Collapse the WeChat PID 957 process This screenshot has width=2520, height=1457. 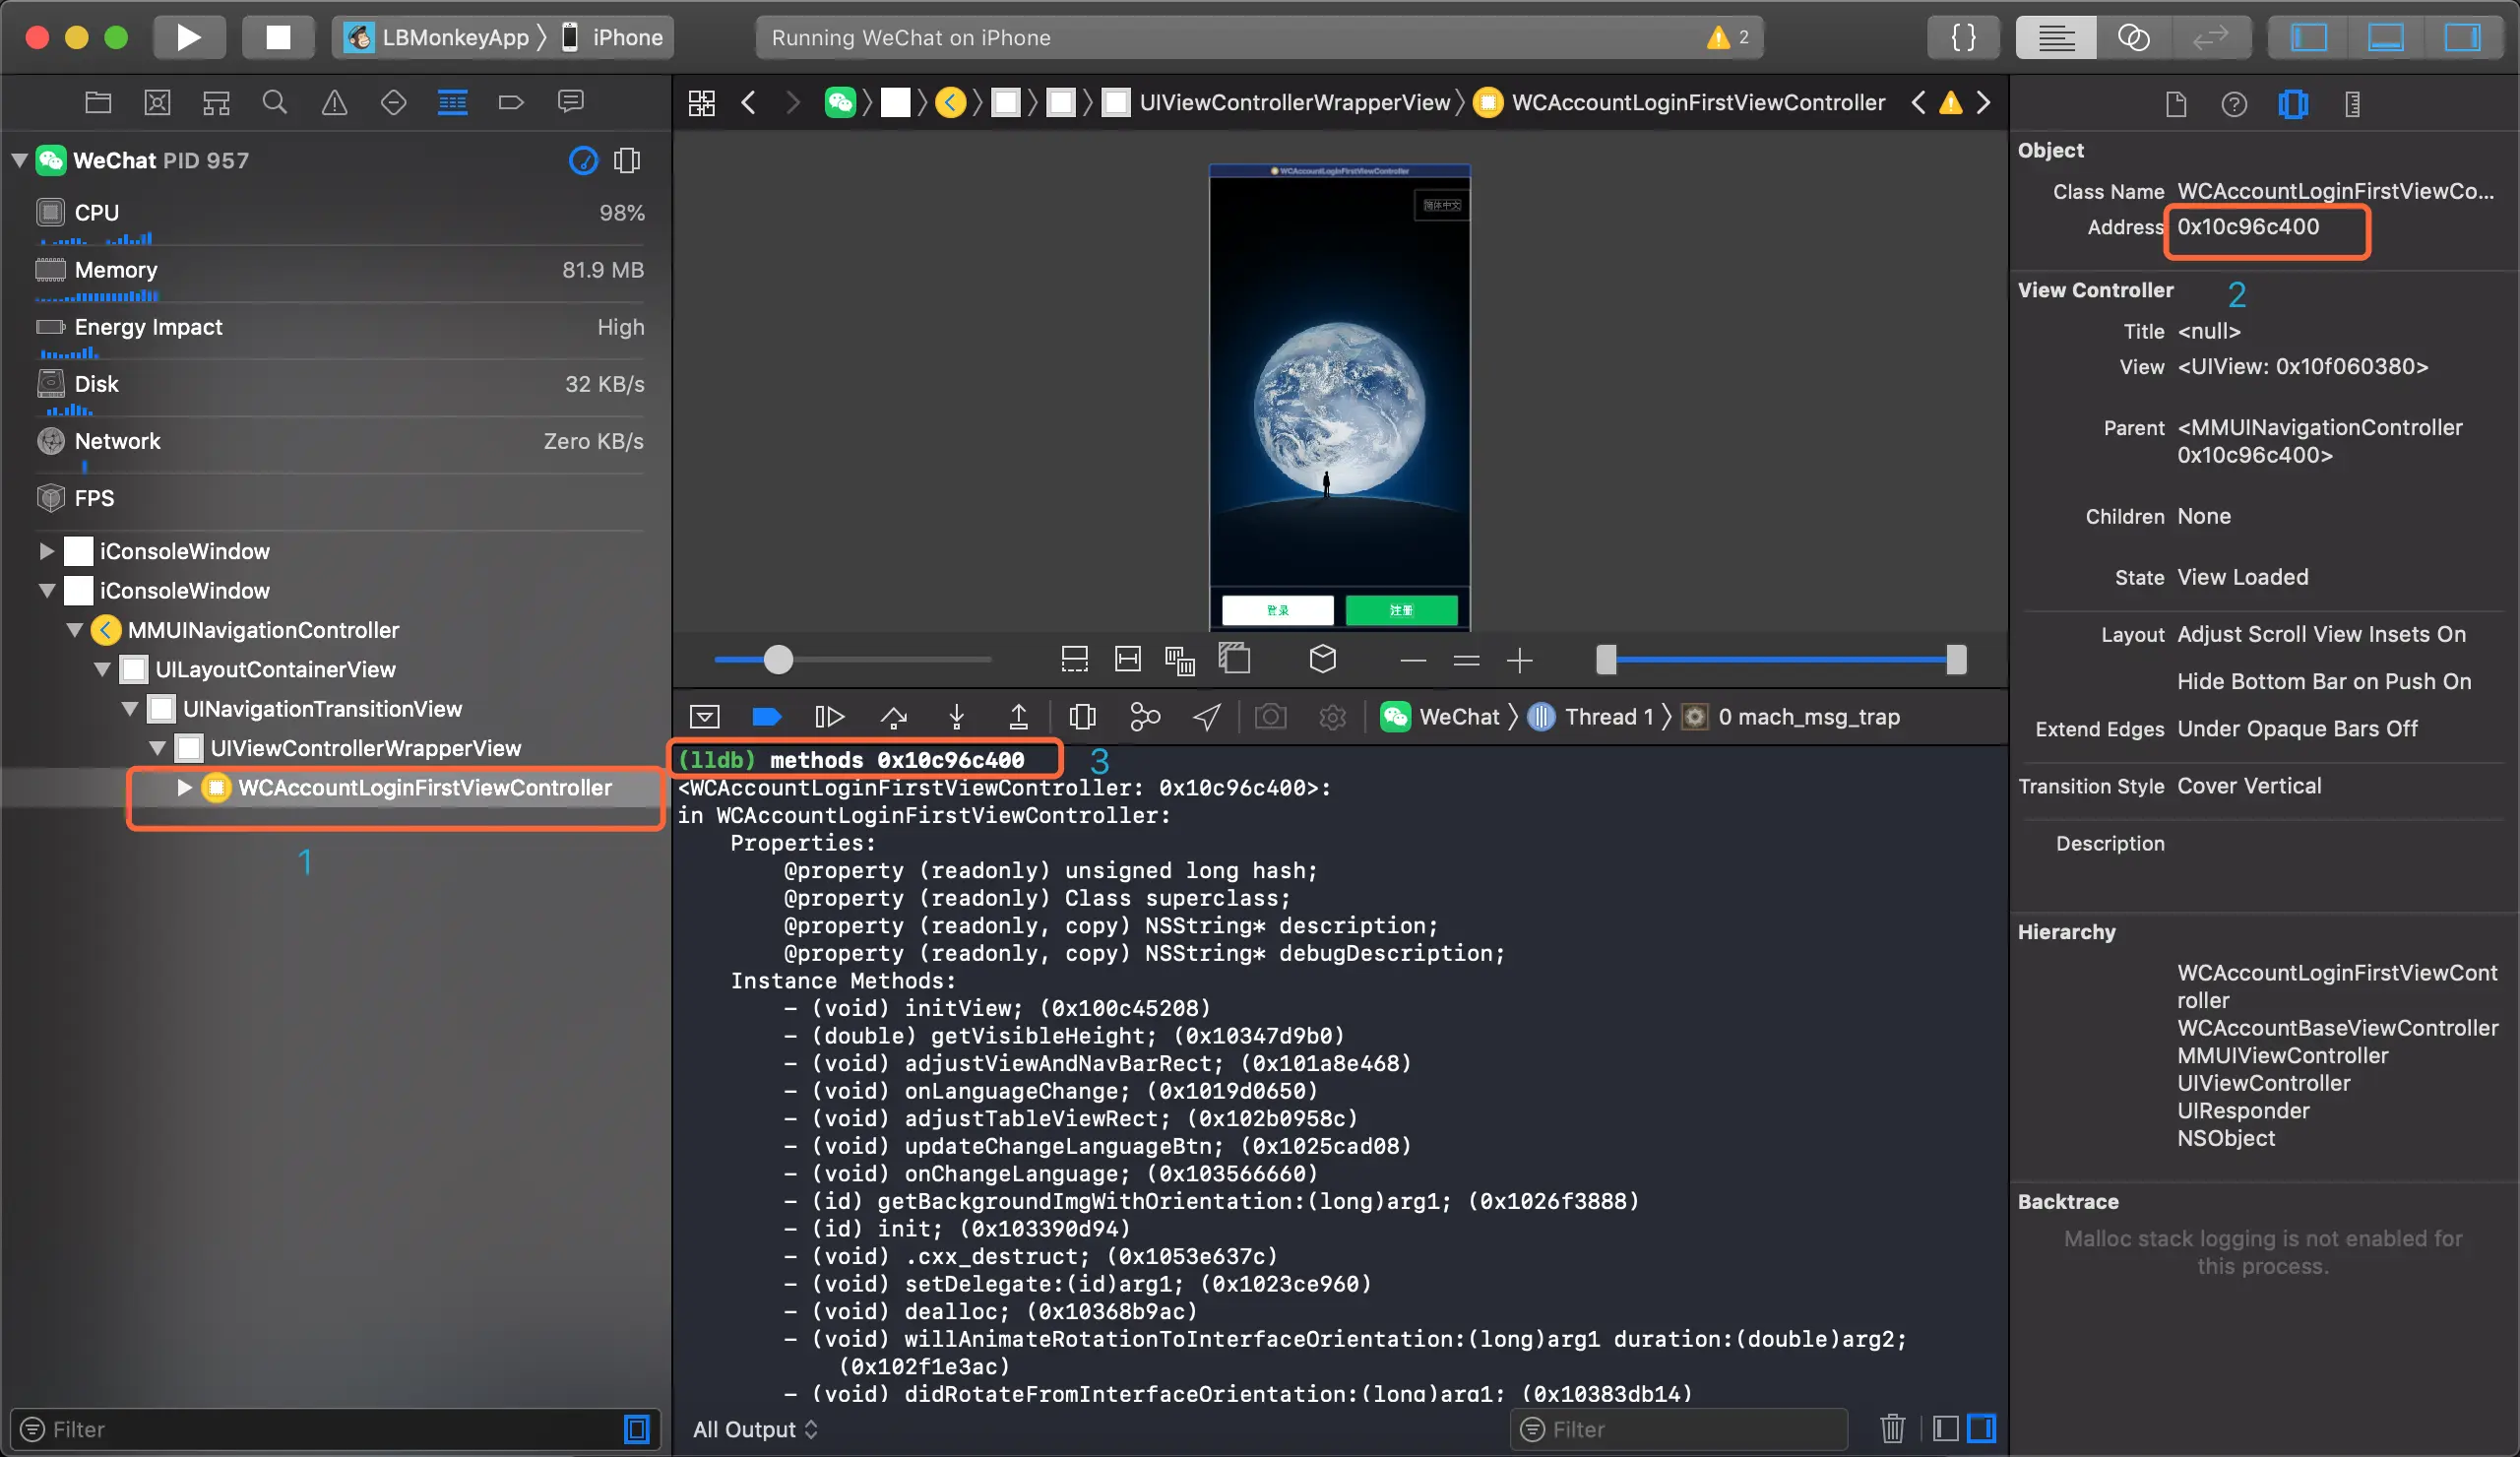click(19, 160)
